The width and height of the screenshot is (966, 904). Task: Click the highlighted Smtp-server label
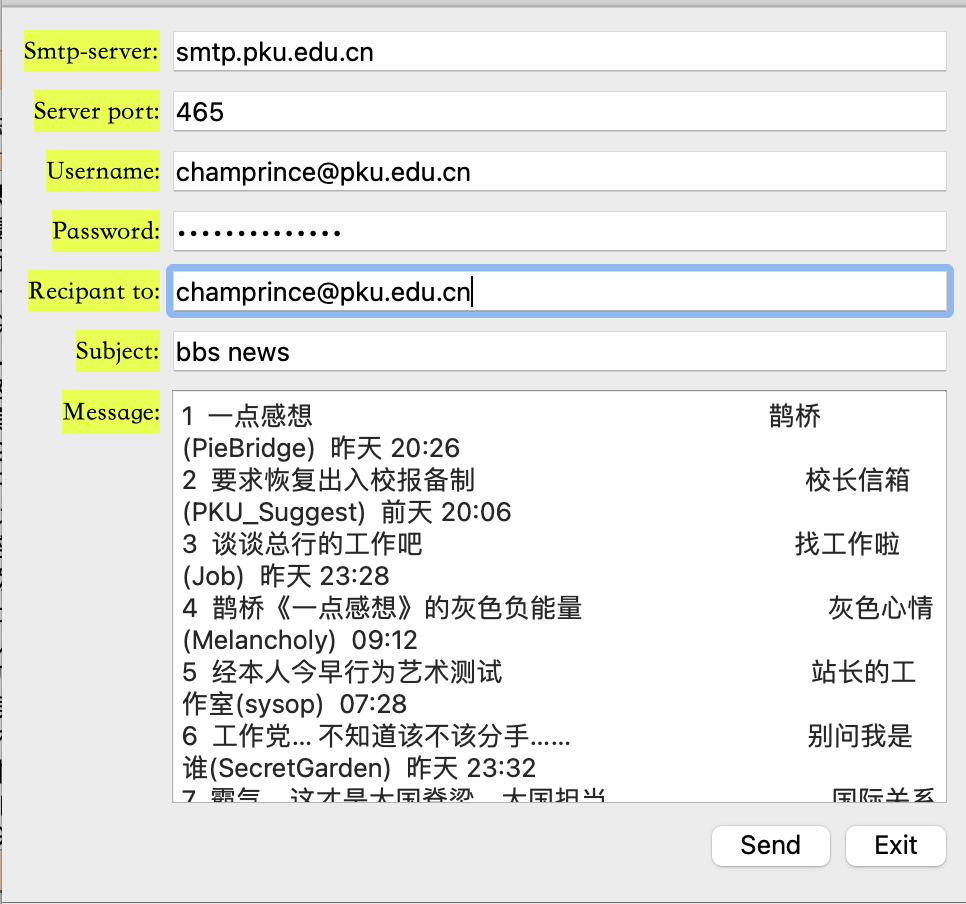pyautogui.click(x=91, y=51)
